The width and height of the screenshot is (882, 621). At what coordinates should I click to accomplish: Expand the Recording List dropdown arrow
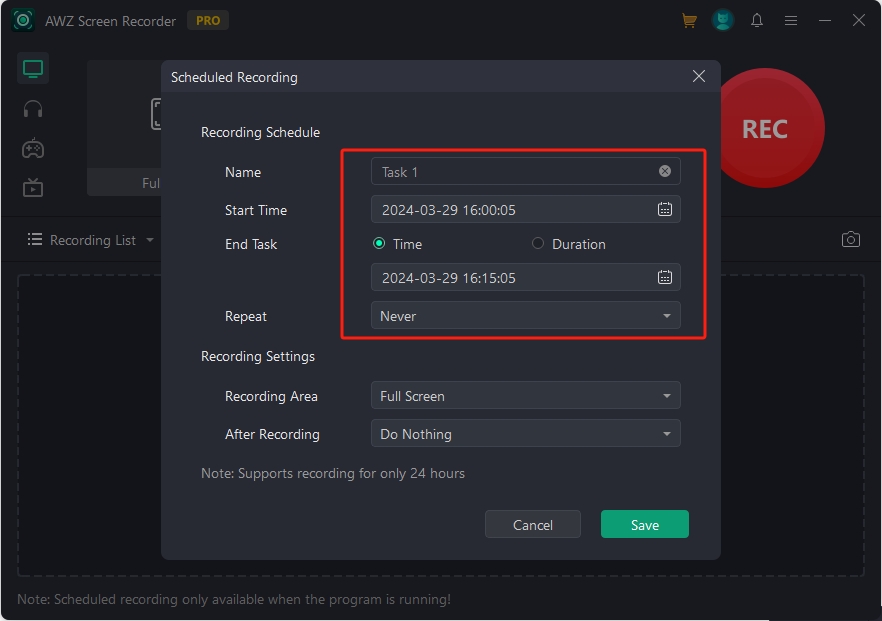tap(150, 240)
